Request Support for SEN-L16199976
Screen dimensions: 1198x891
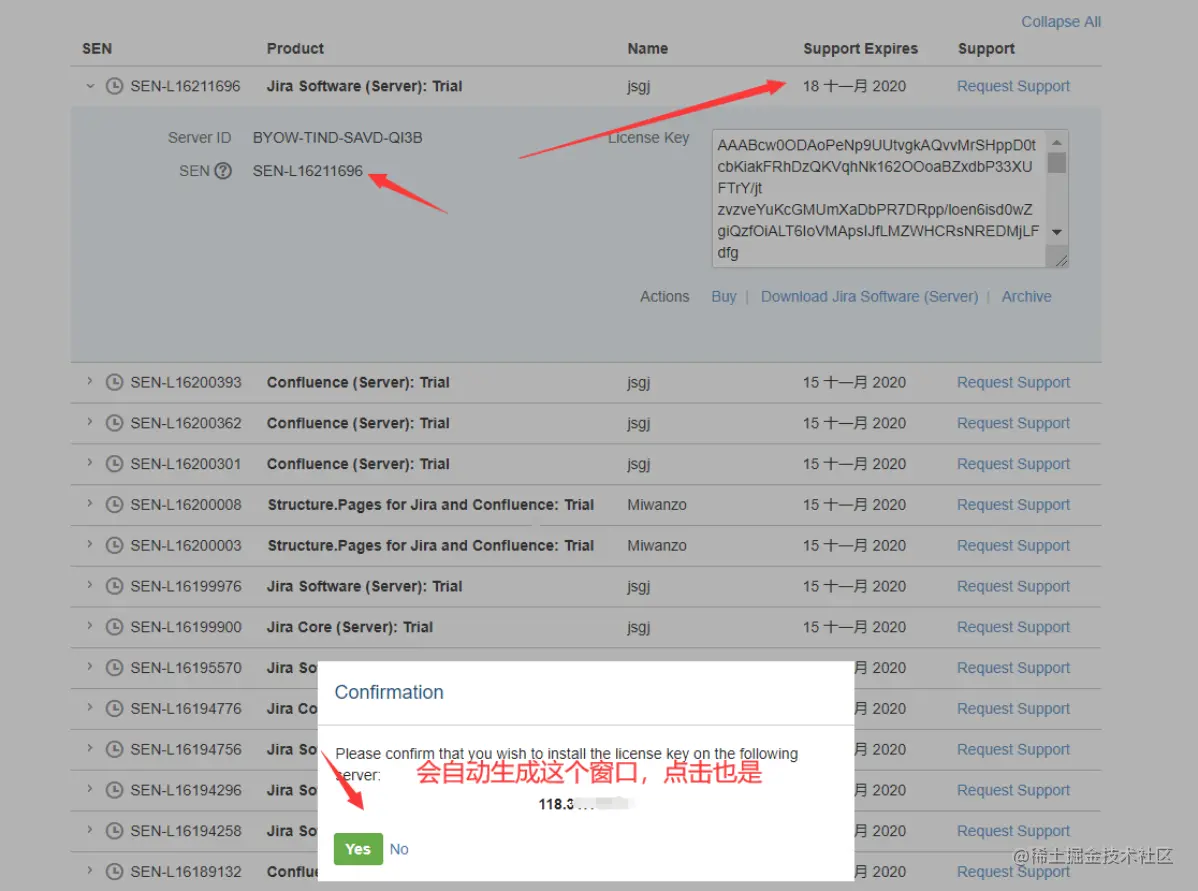point(1013,586)
